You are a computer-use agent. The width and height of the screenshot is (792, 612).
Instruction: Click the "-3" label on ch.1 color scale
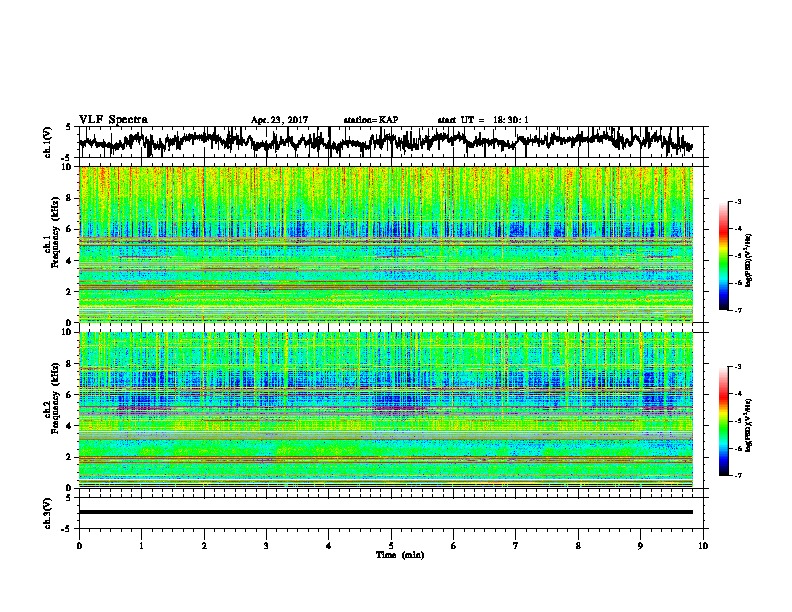738,201
